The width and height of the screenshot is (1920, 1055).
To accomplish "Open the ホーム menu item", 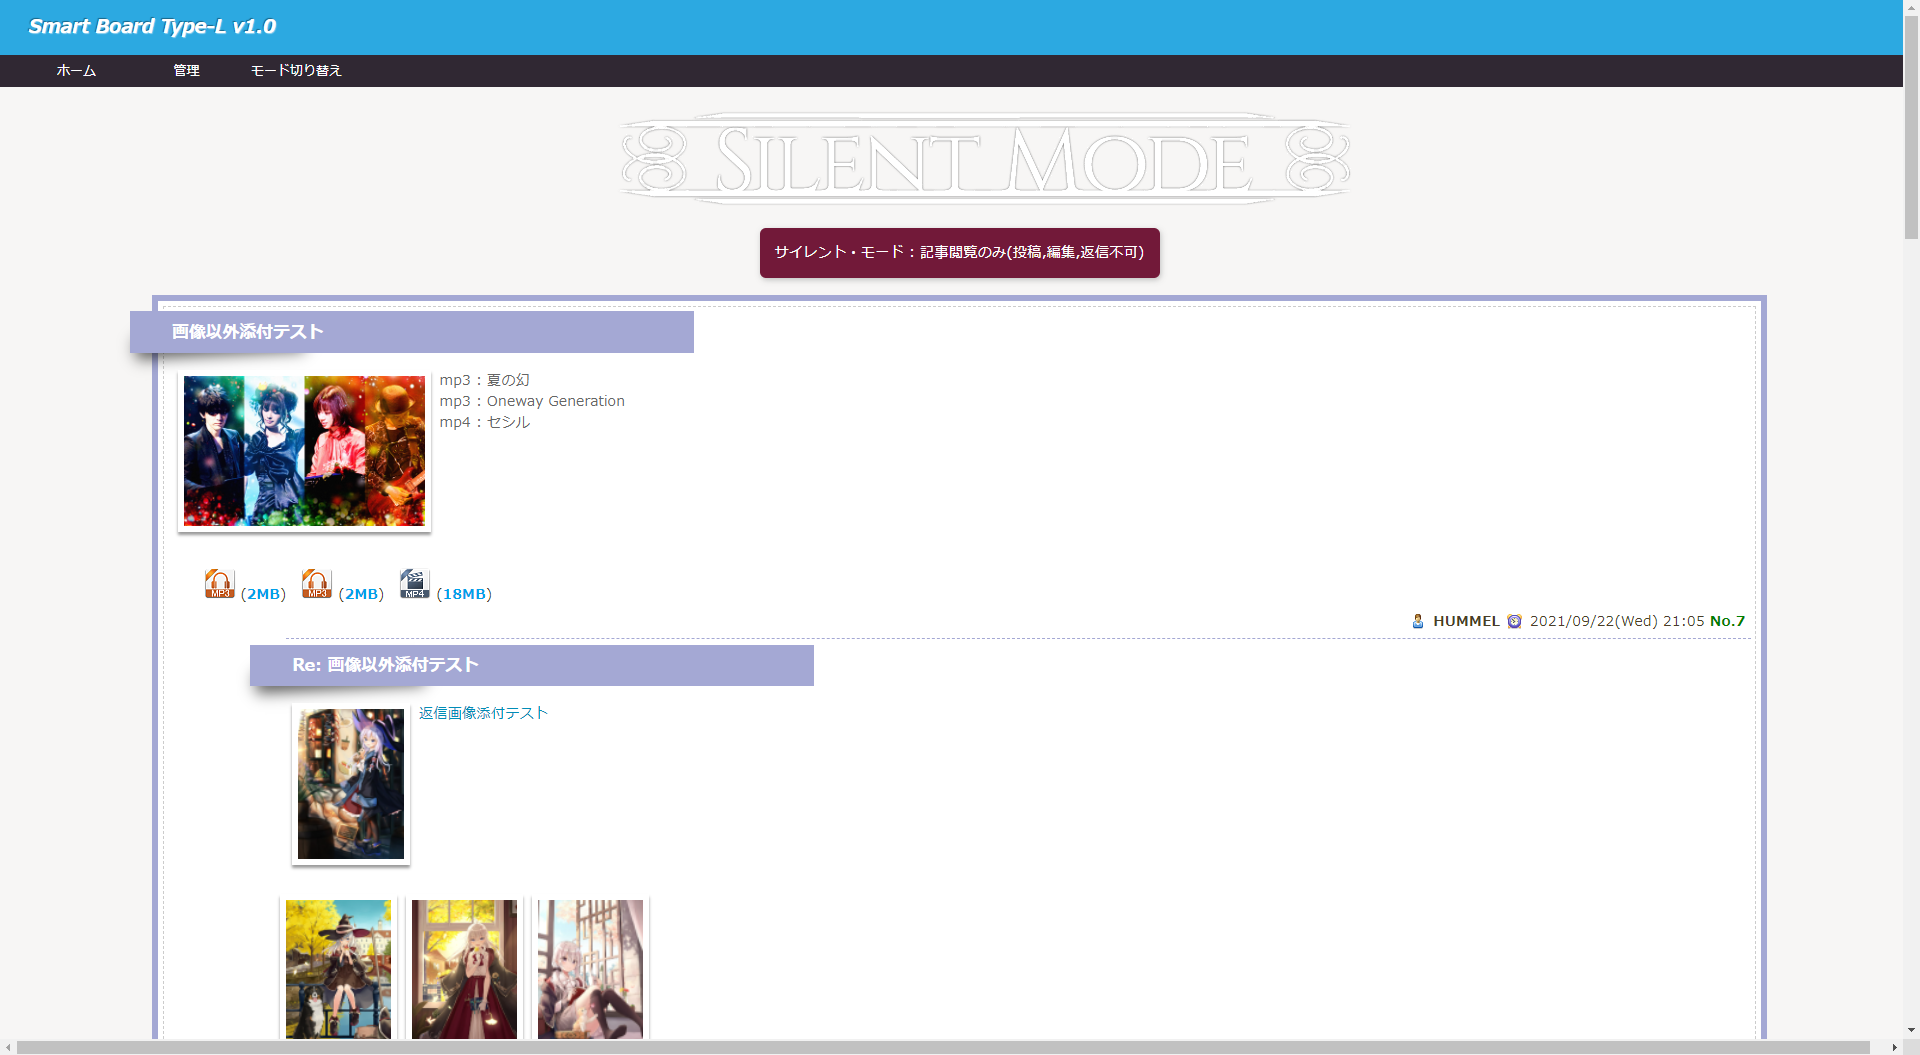I will pyautogui.click(x=76, y=70).
